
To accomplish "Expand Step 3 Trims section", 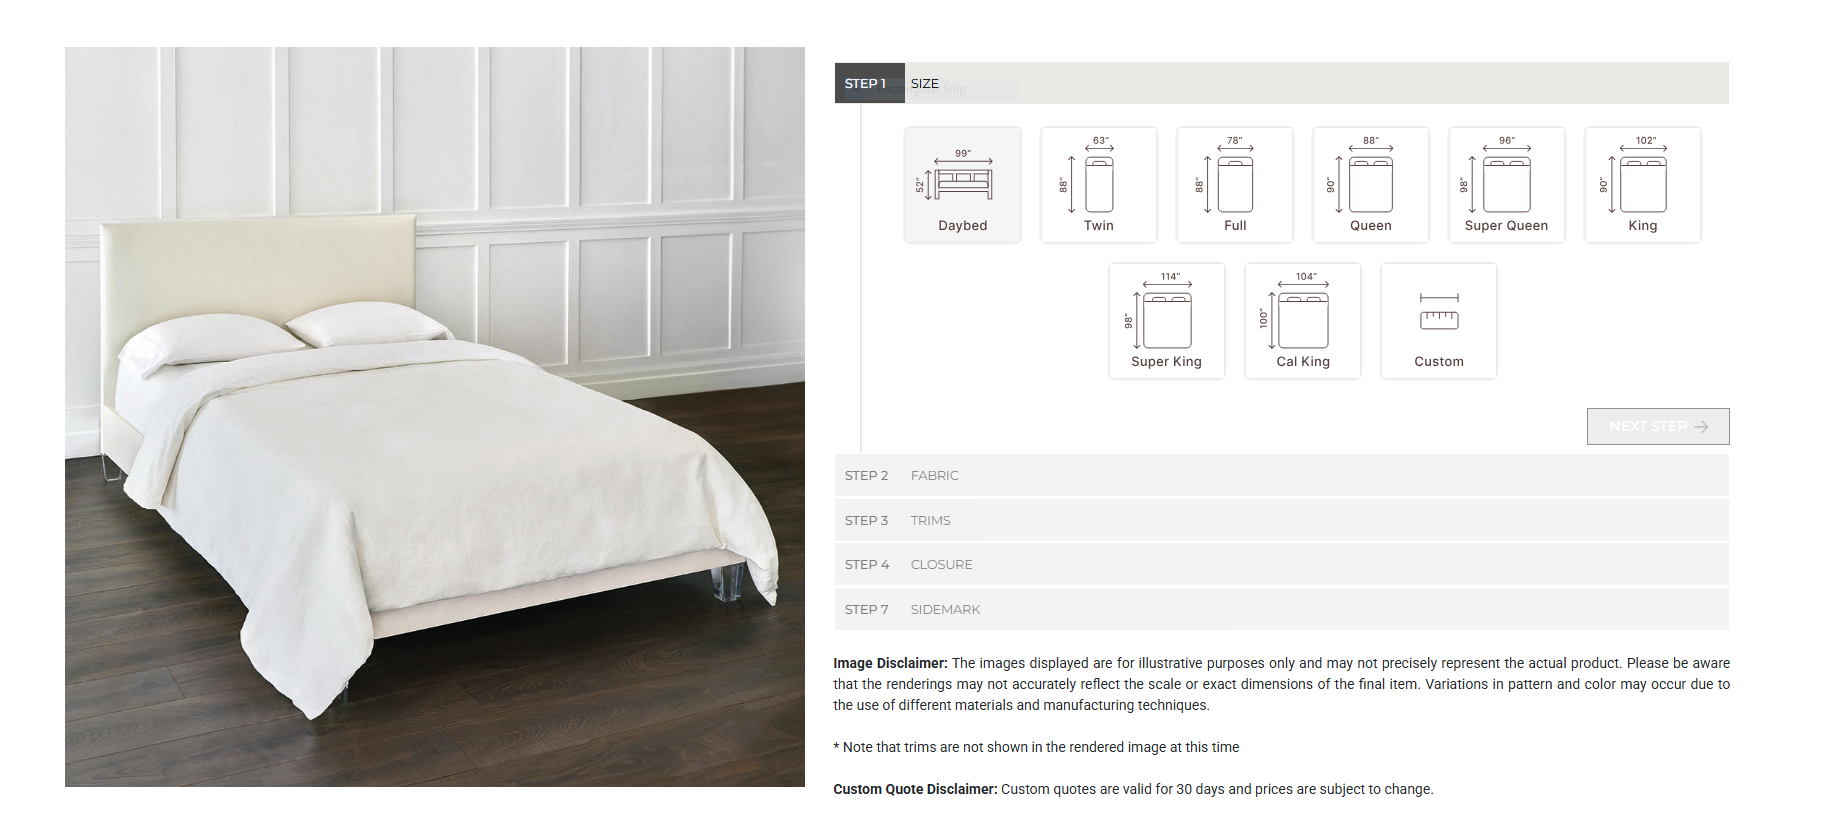I will click(x=1281, y=520).
